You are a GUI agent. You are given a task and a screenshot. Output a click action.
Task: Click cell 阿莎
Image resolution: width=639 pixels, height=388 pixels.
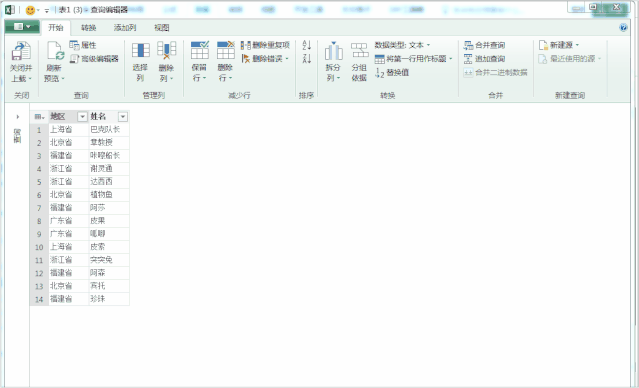[109, 208]
